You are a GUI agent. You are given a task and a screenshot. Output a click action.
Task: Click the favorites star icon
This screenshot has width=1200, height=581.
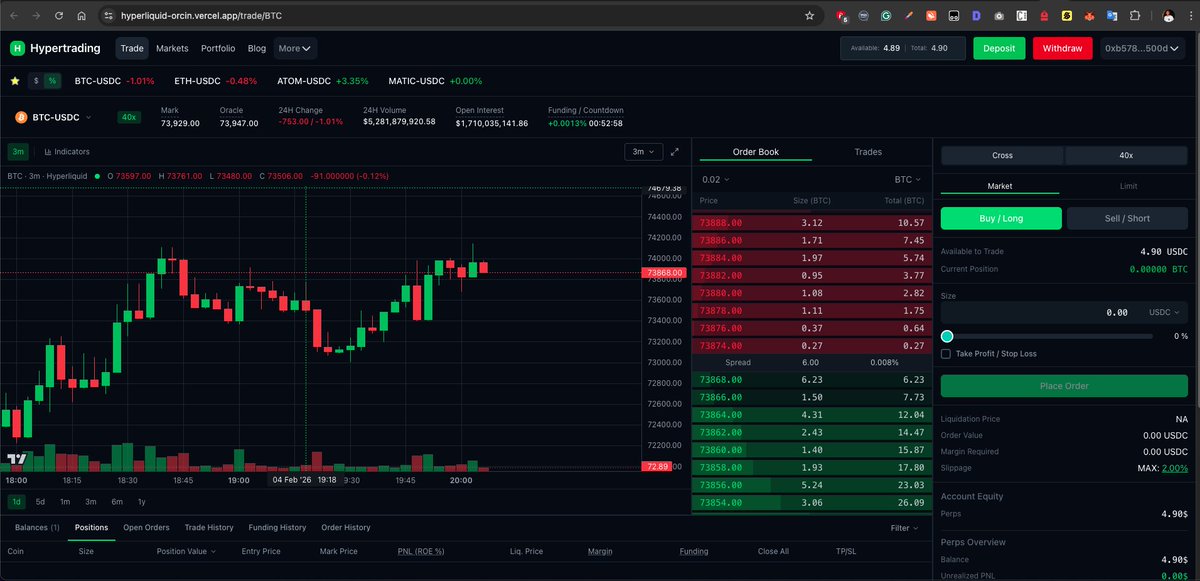14,81
